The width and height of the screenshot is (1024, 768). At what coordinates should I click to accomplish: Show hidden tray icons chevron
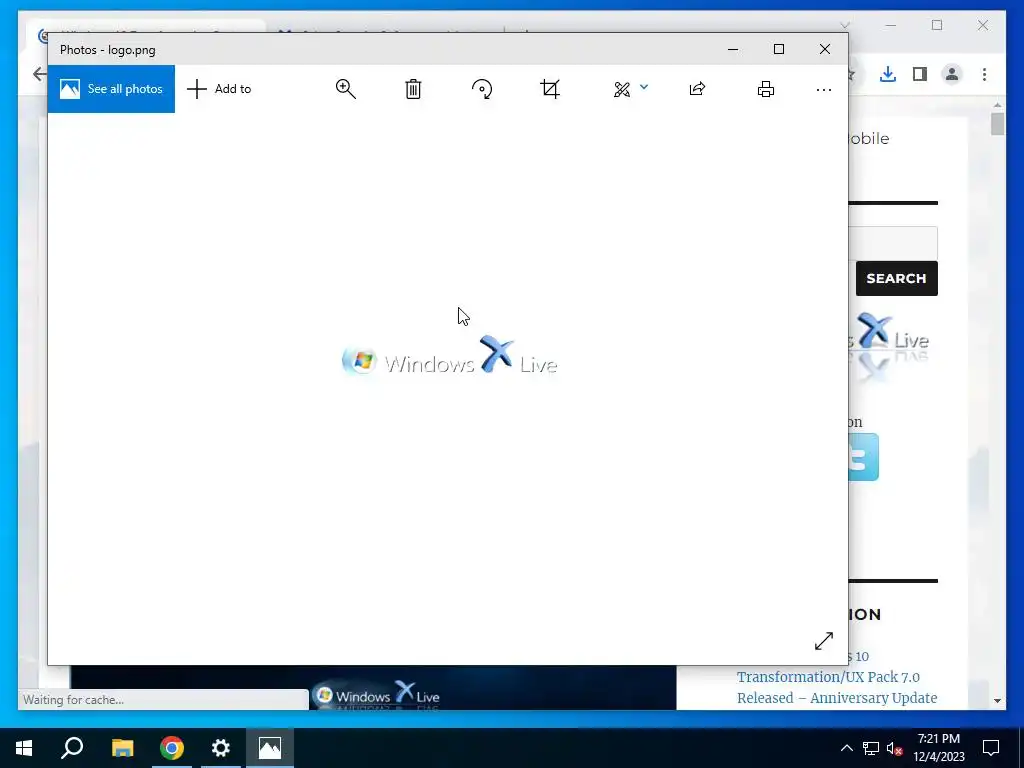click(x=846, y=748)
